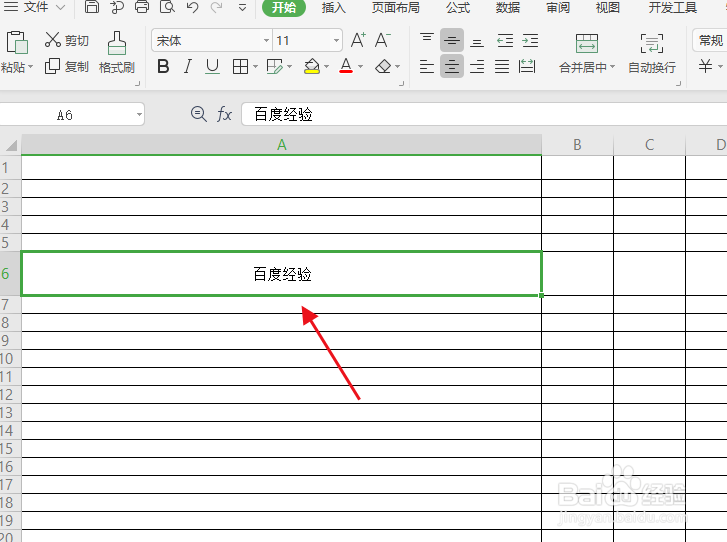This screenshot has width=727, height=542.
Task: Toggle vertical middle alignment
Action: pyautogui.click(x=452, y=40)
